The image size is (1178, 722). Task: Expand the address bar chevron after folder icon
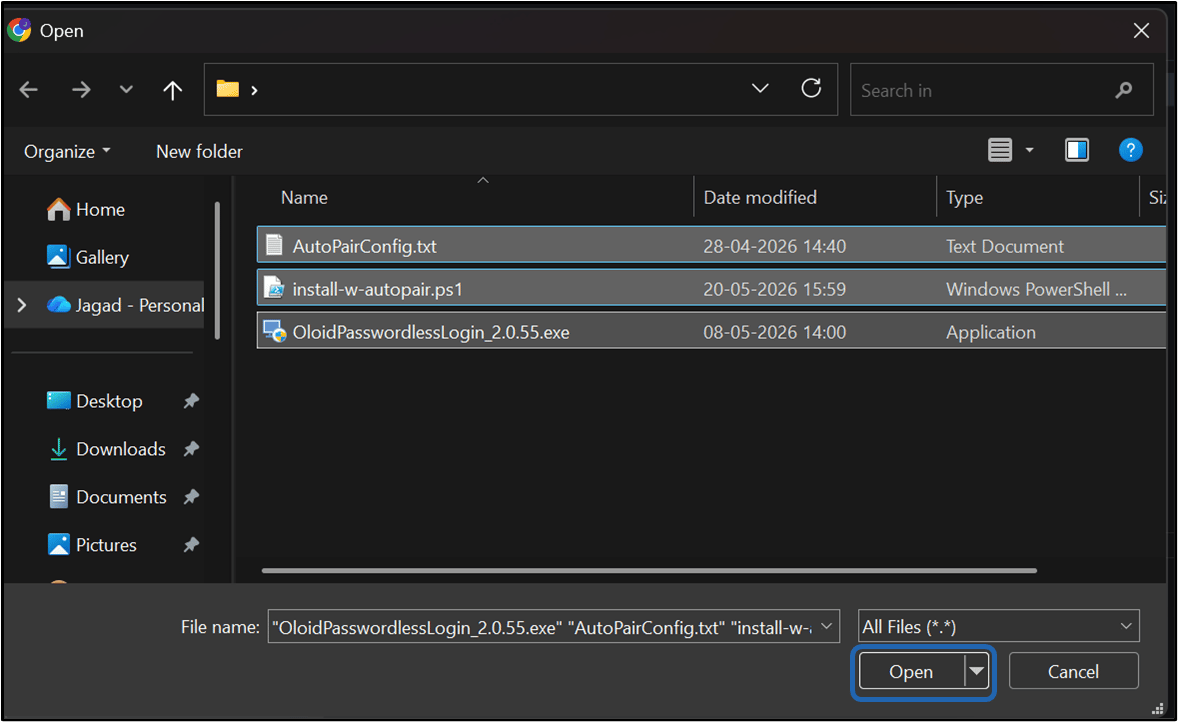(254, 90)
